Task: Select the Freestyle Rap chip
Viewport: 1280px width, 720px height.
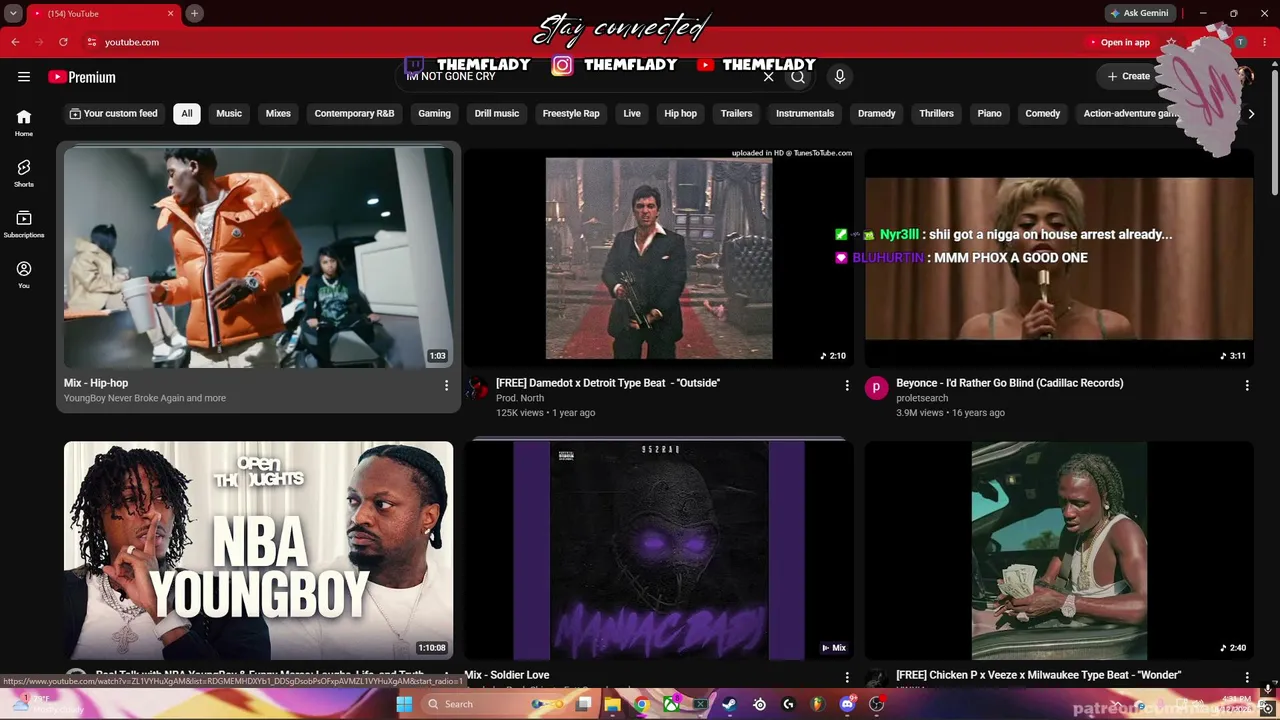Action: pyautogui.click(x=571, y=113)
